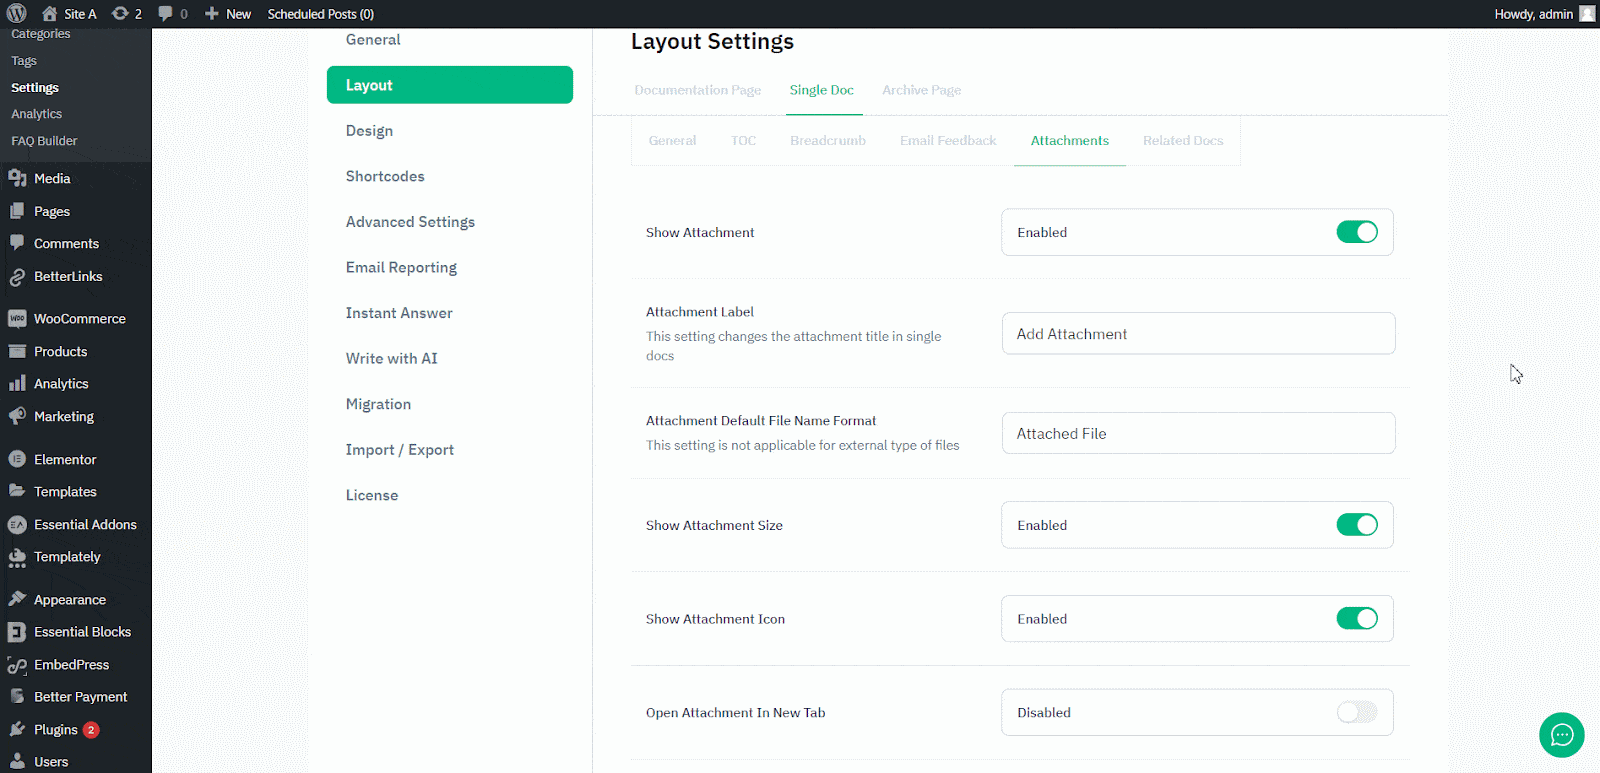Click the Elementor sidebar icon

pyautogui.click(x=17, y=460)
